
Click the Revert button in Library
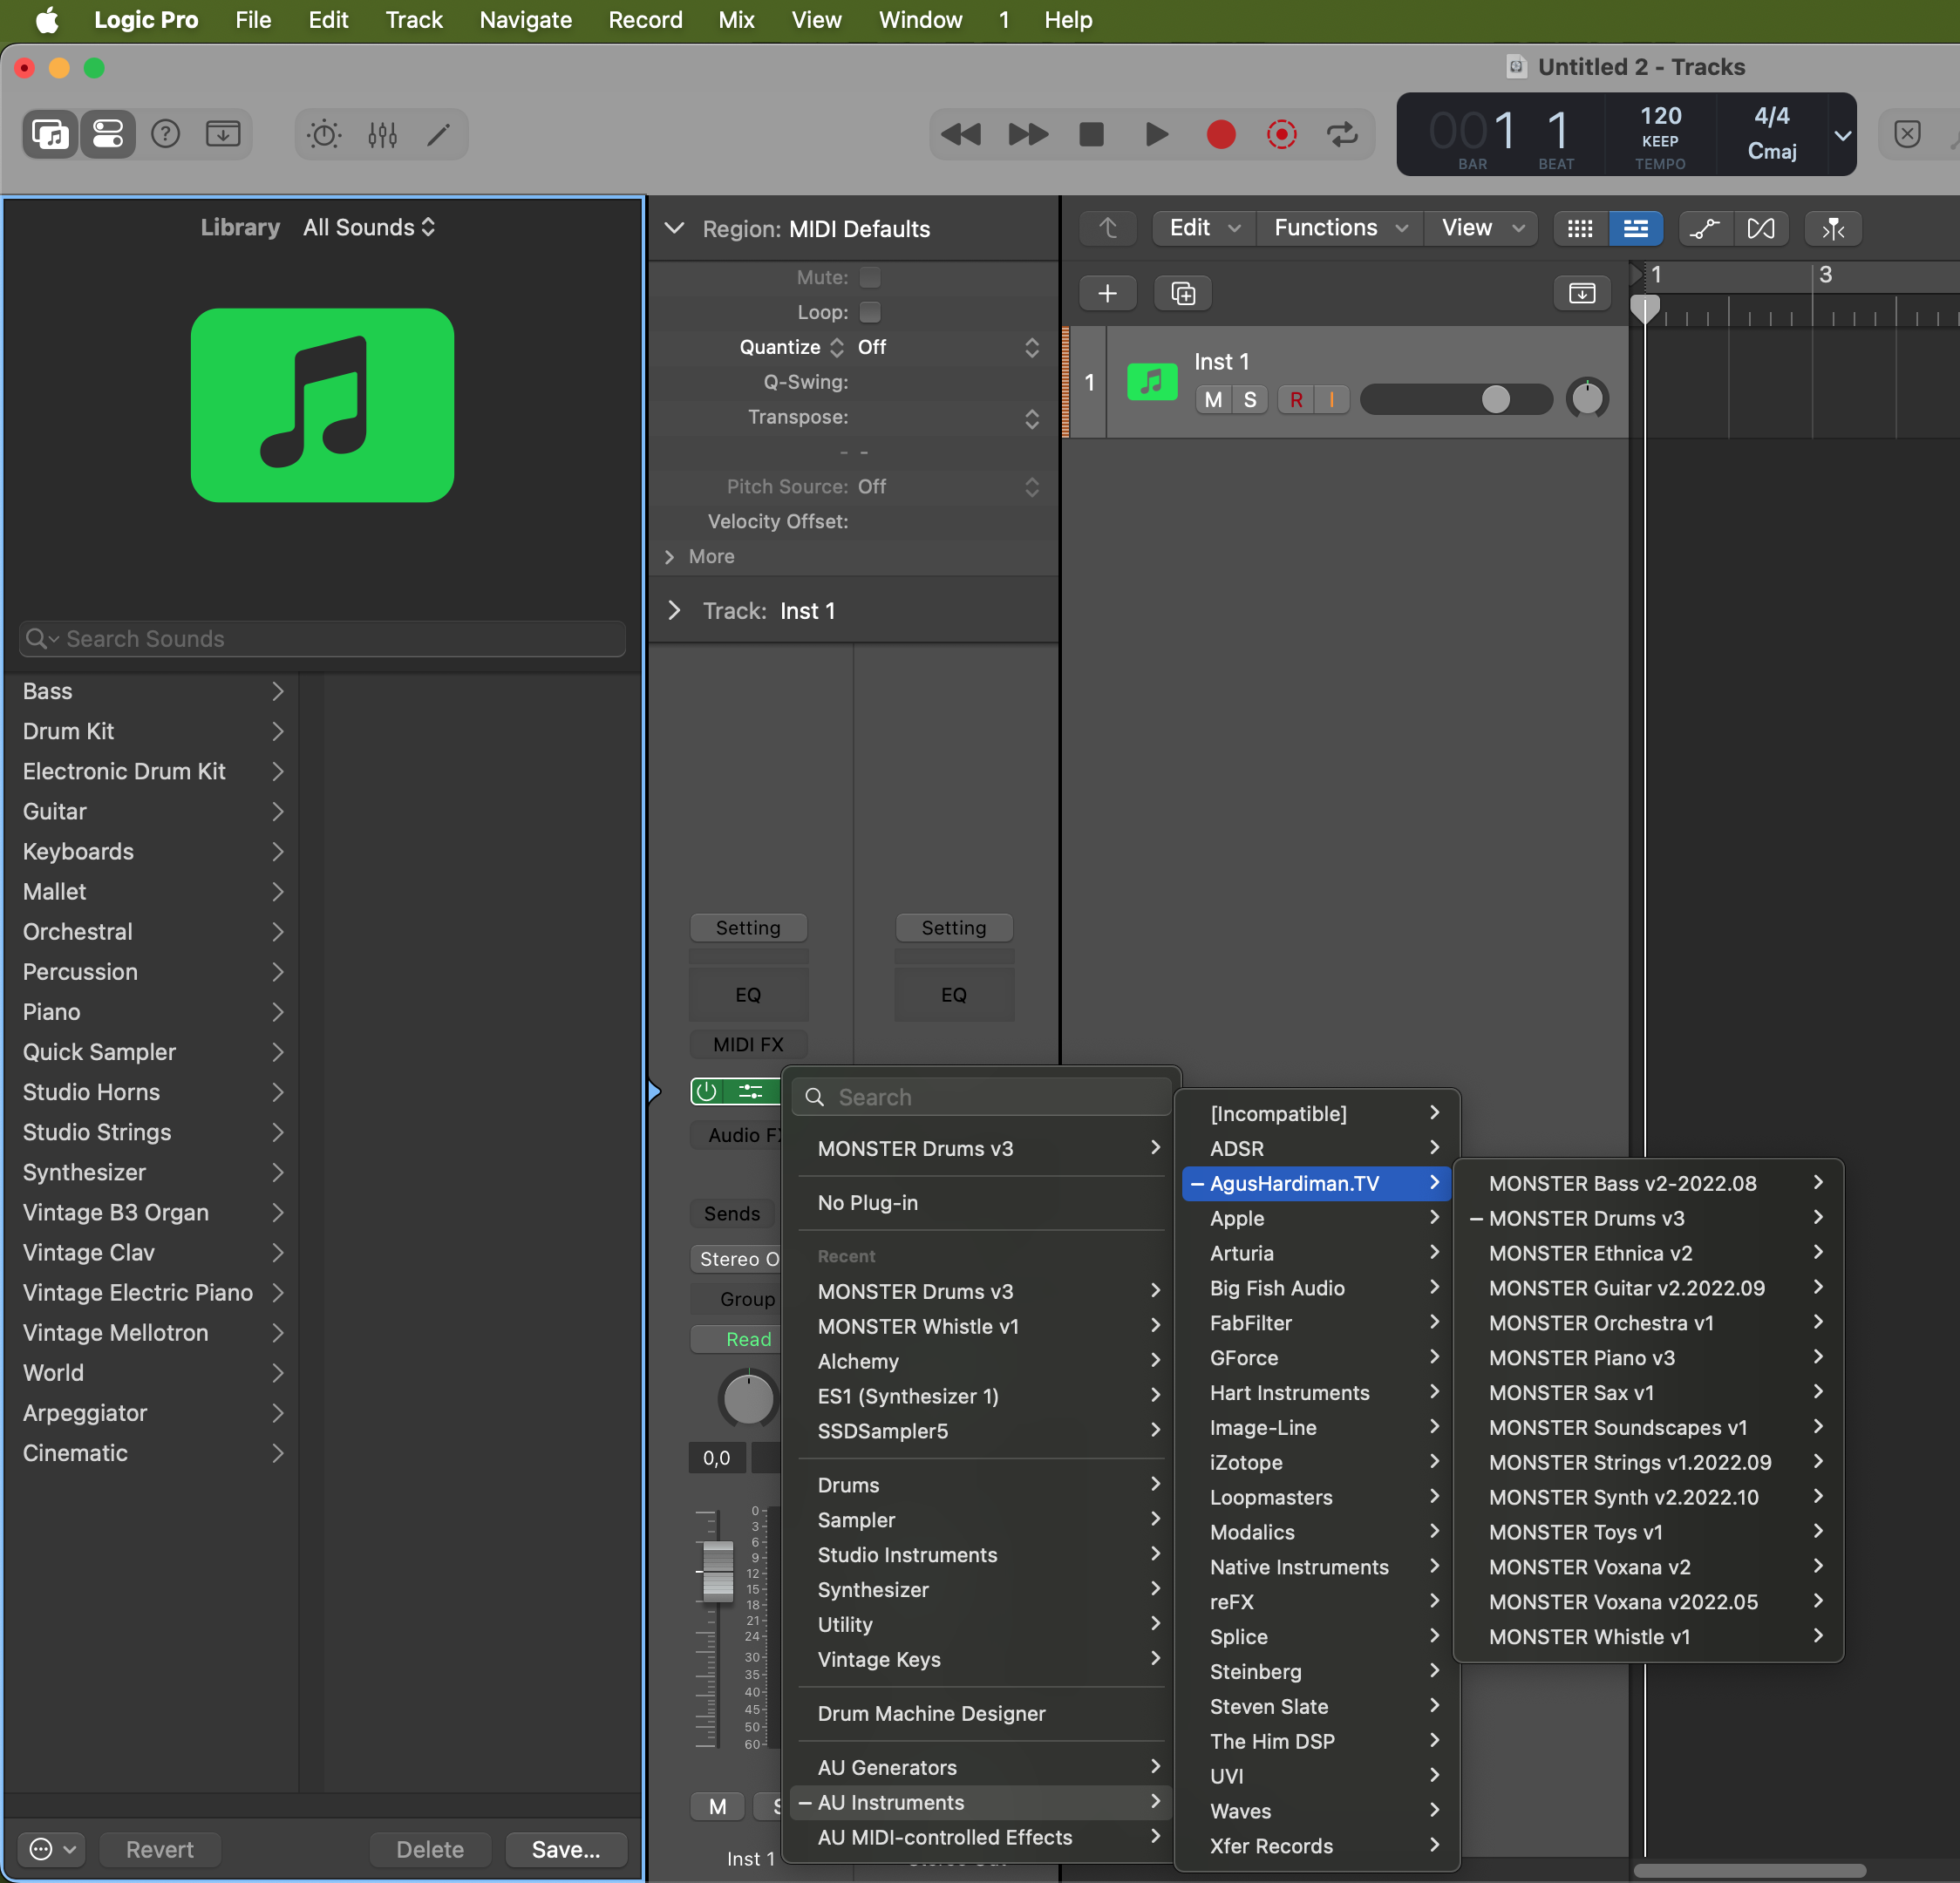pos(160,1849)
